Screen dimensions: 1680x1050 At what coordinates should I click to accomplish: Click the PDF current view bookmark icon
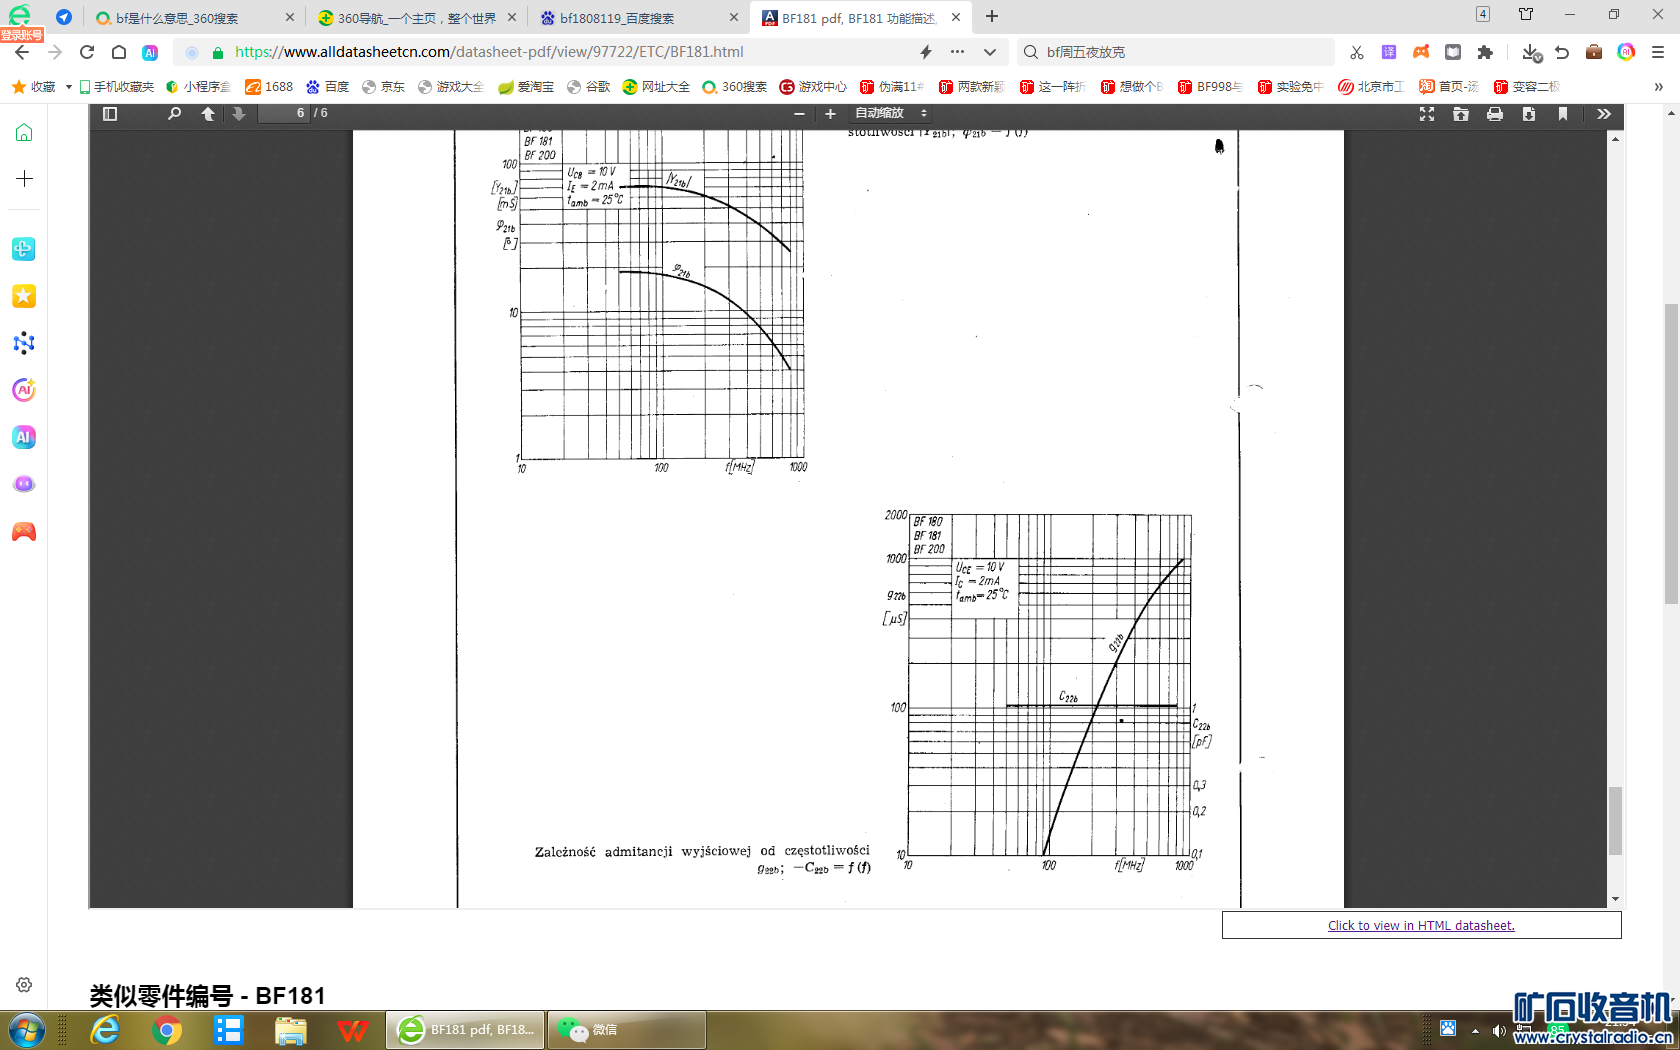pos(1563,114)
